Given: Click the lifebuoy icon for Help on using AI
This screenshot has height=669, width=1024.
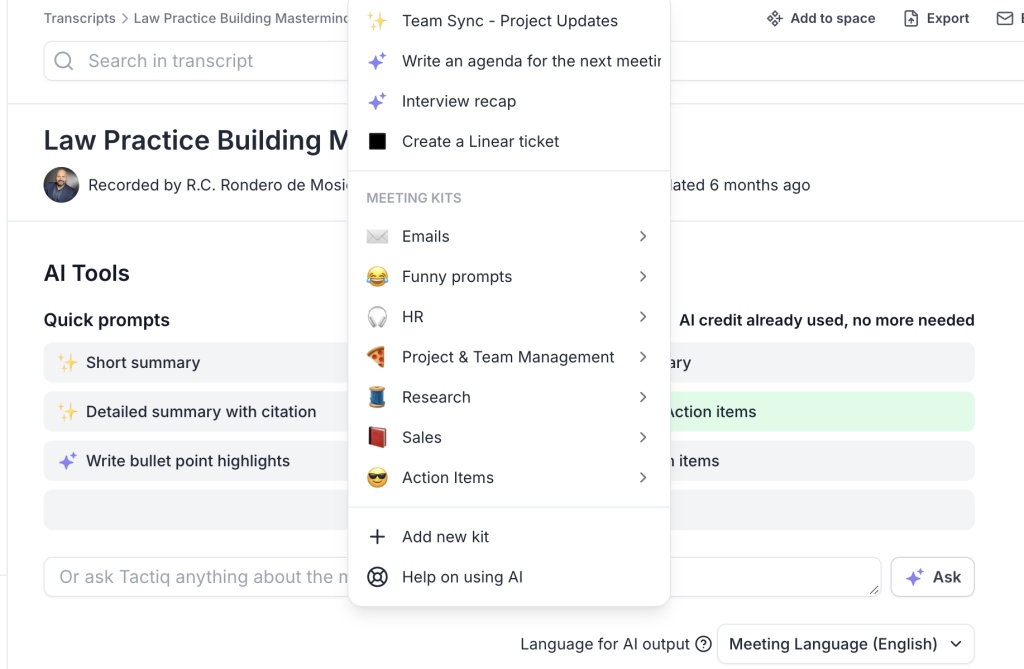Looking at the screenshot, I should (x=377, y=577).
